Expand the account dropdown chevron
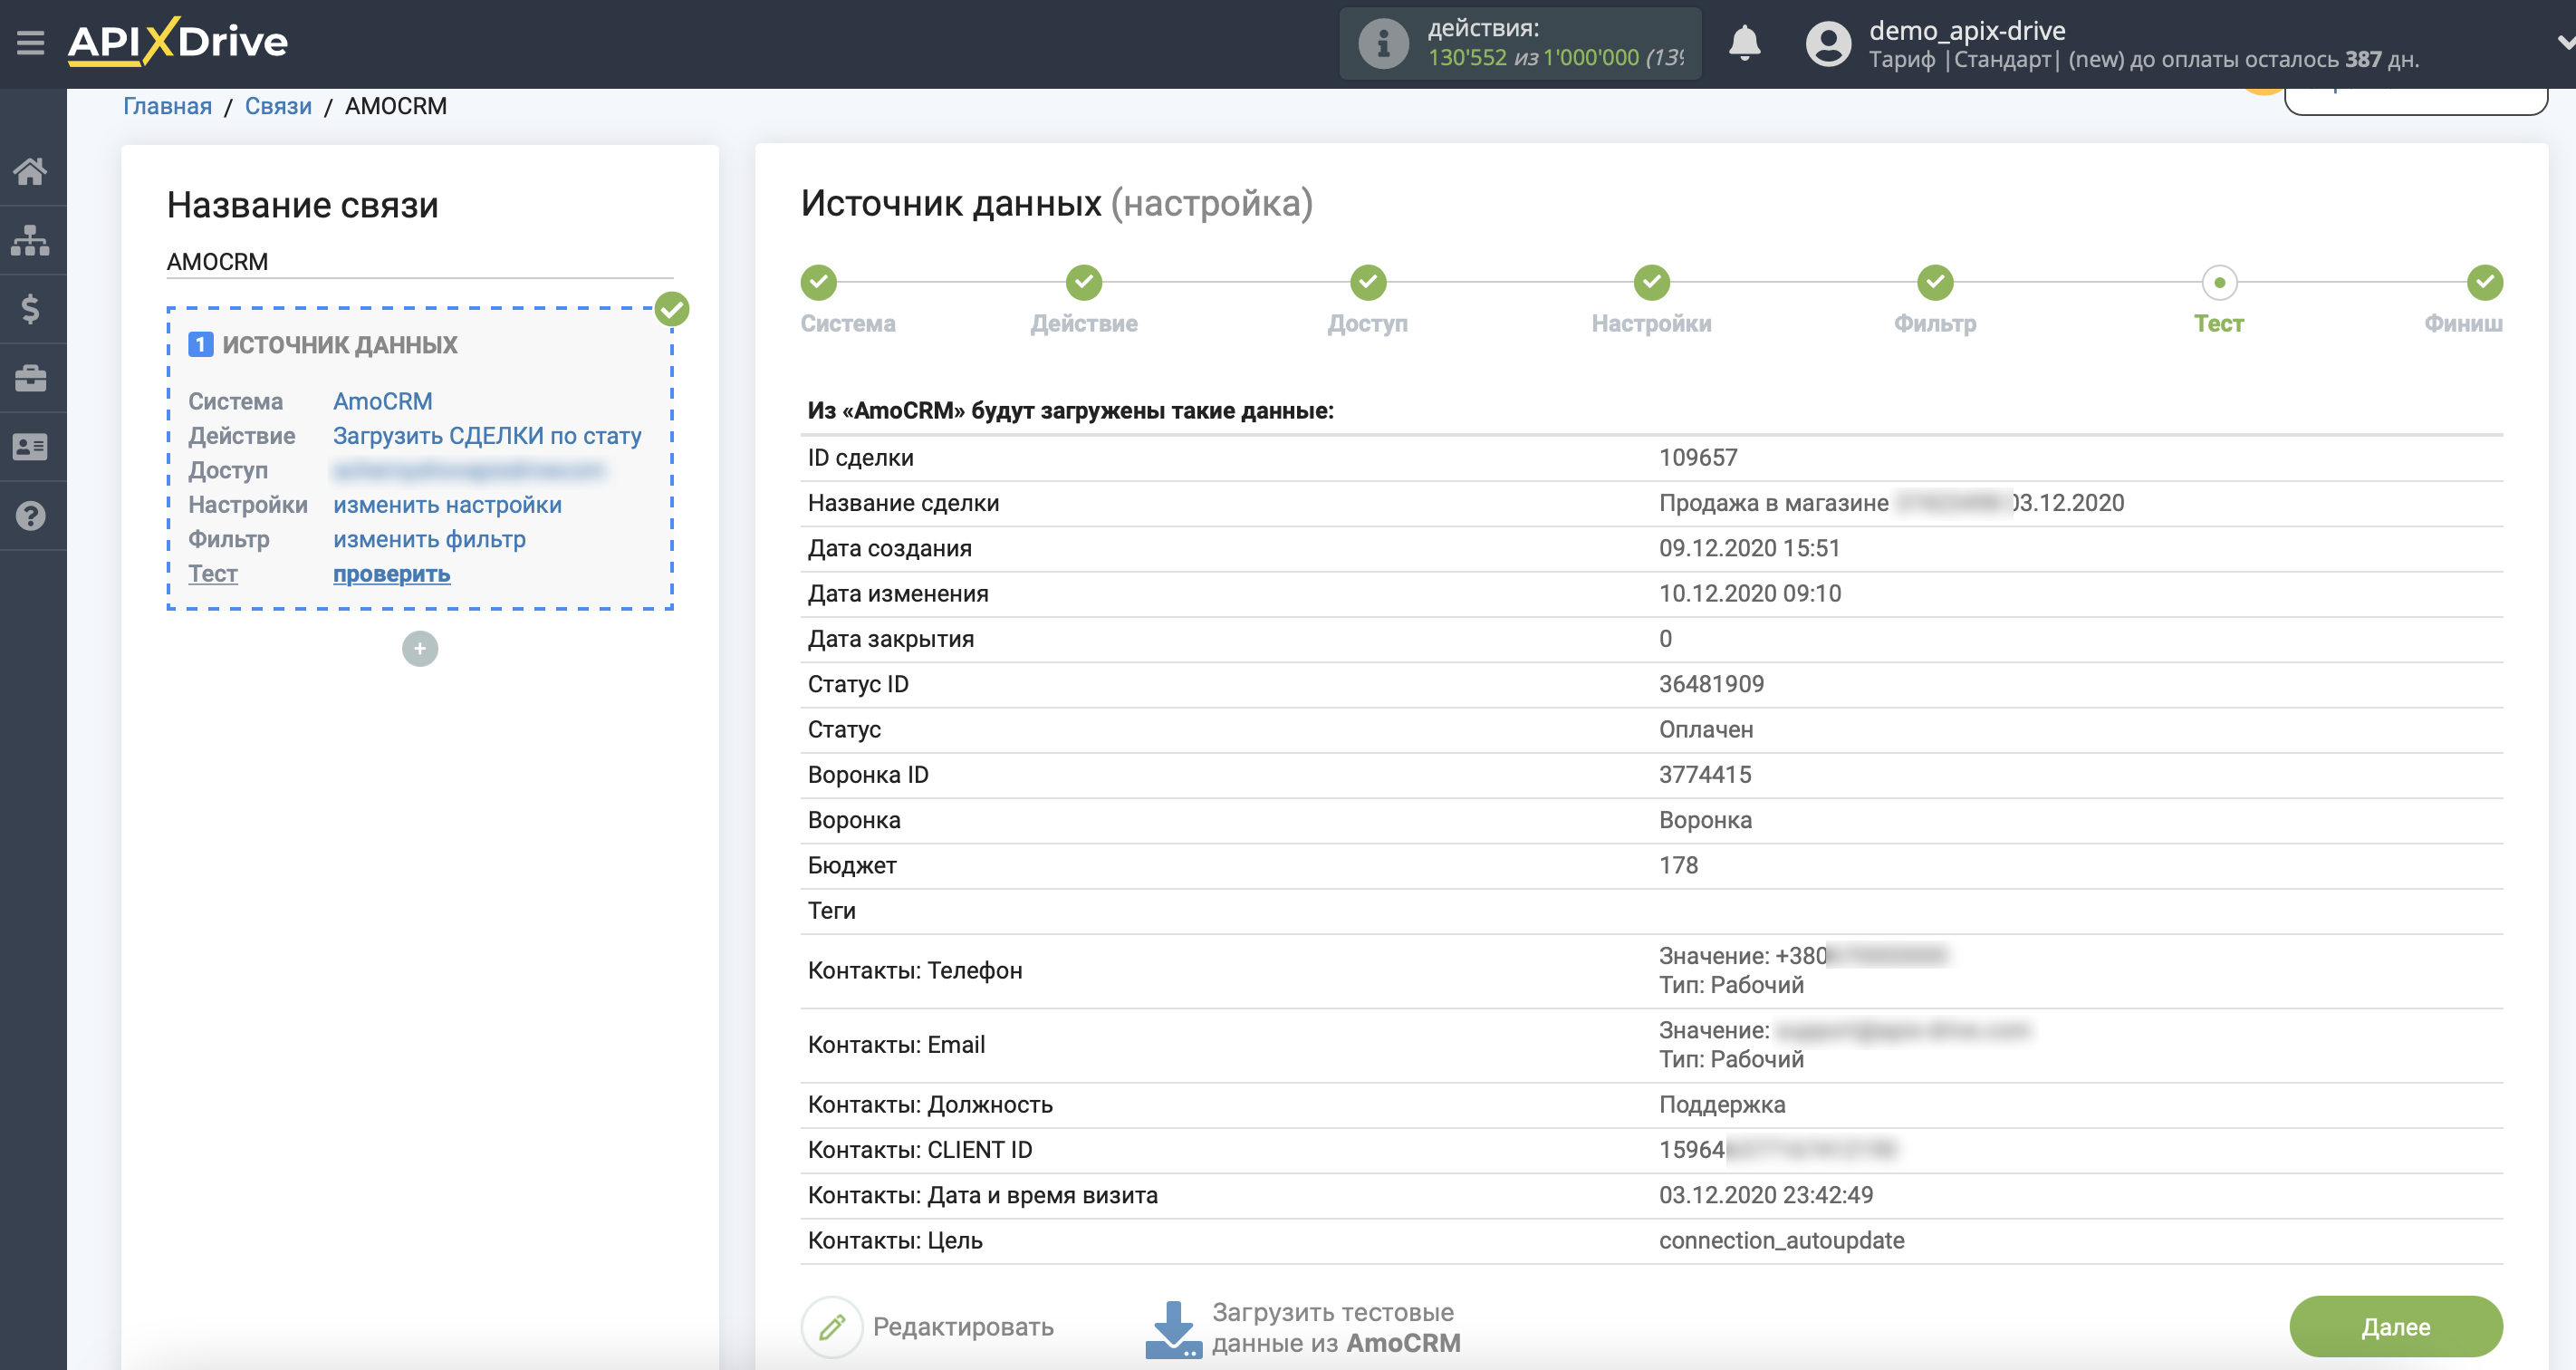This screenshot has height=1370, width=2576. tap(2564, 42)
